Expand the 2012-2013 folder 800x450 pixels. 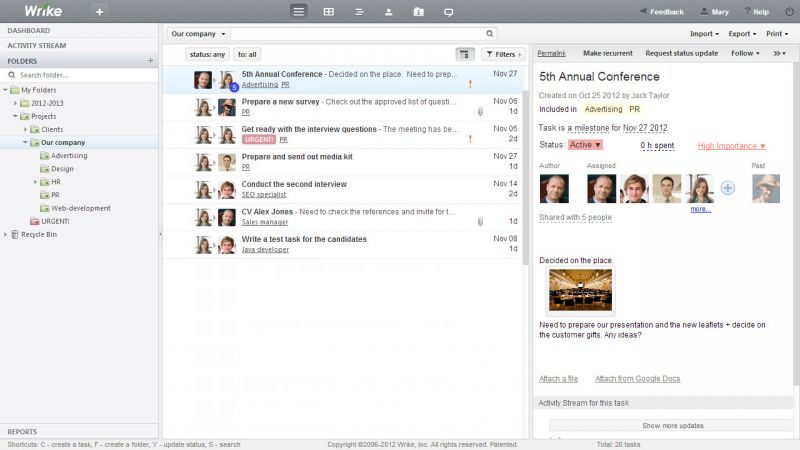point(15,103)
